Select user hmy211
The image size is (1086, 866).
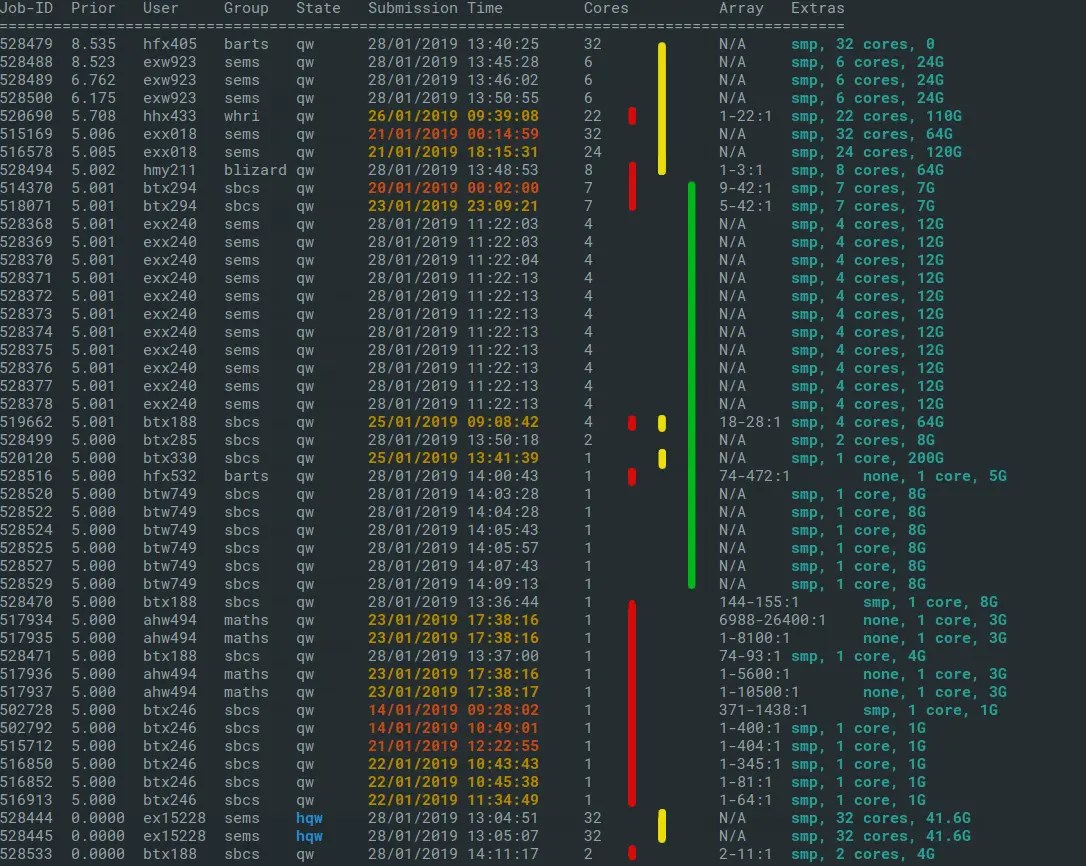(x=170, y=170)
